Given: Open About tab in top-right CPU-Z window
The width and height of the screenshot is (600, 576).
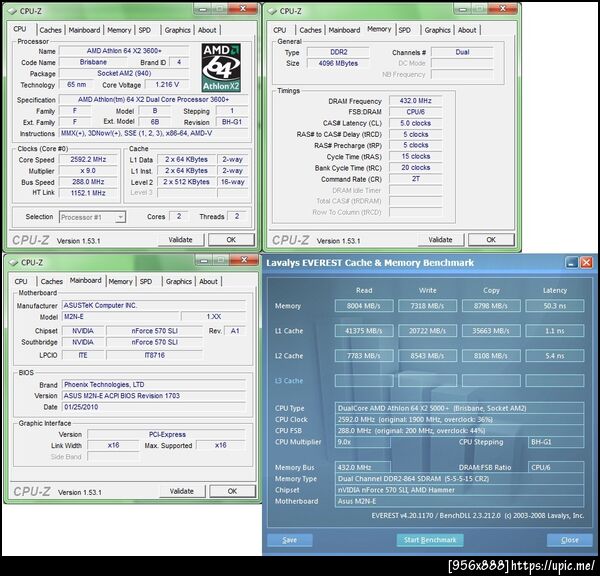Looking at the screenshot, I should tap(467, 30).
